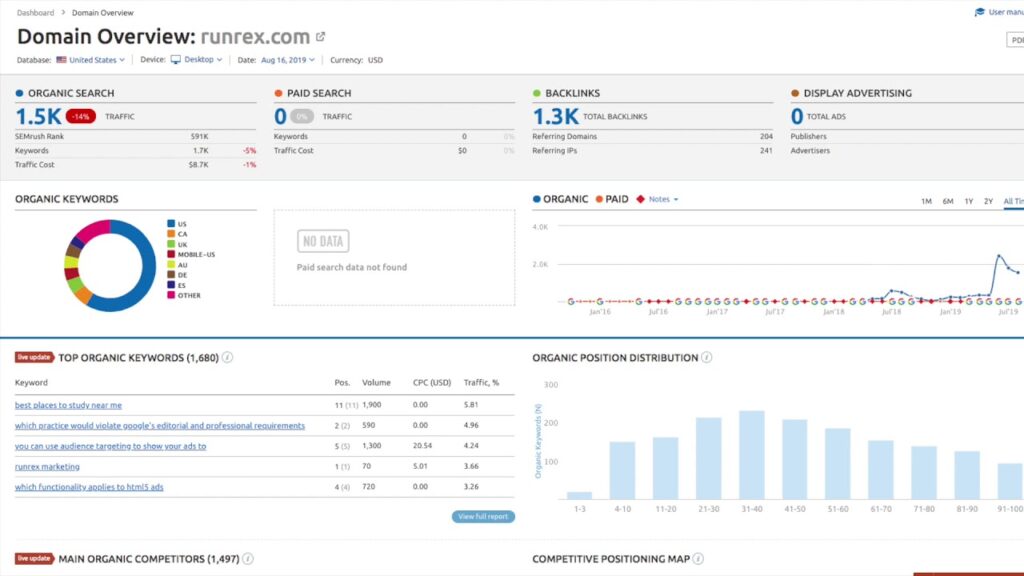
Task: Click live update badge on Top Organic Keywords
Action: point(34,357)
